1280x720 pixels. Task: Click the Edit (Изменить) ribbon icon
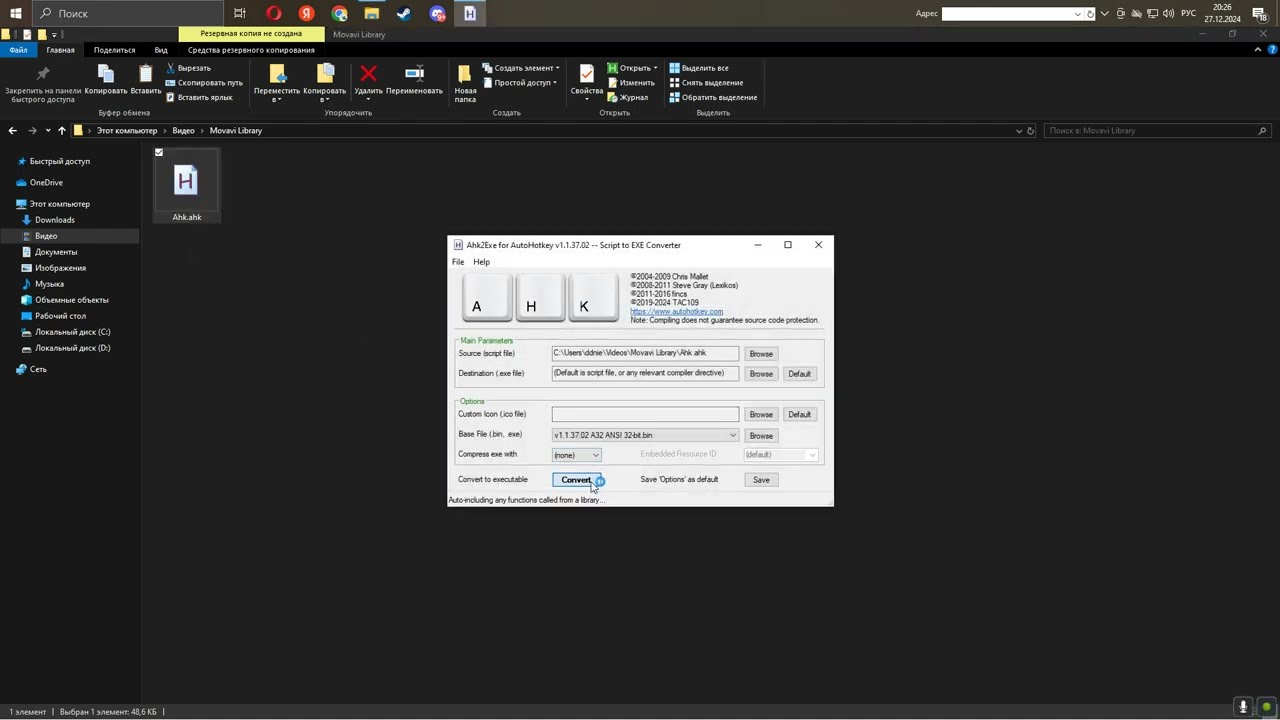coord(630,83)
